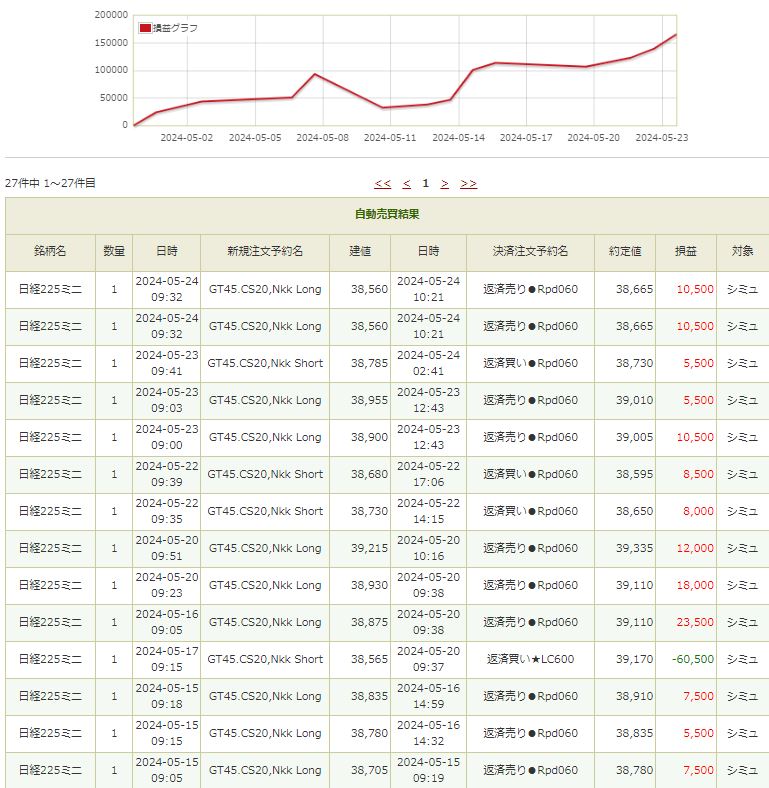The width and height of the screenshot is (769, 788).
Task: Go to previous page with < link
Action: point(407,183)
